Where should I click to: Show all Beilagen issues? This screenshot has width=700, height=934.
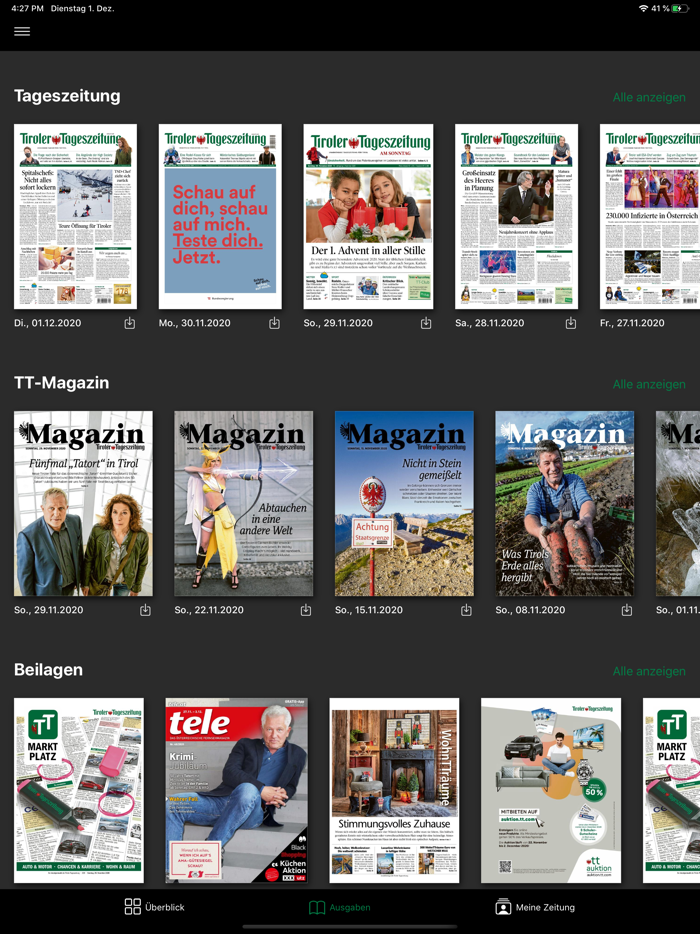tap(649, 671)
